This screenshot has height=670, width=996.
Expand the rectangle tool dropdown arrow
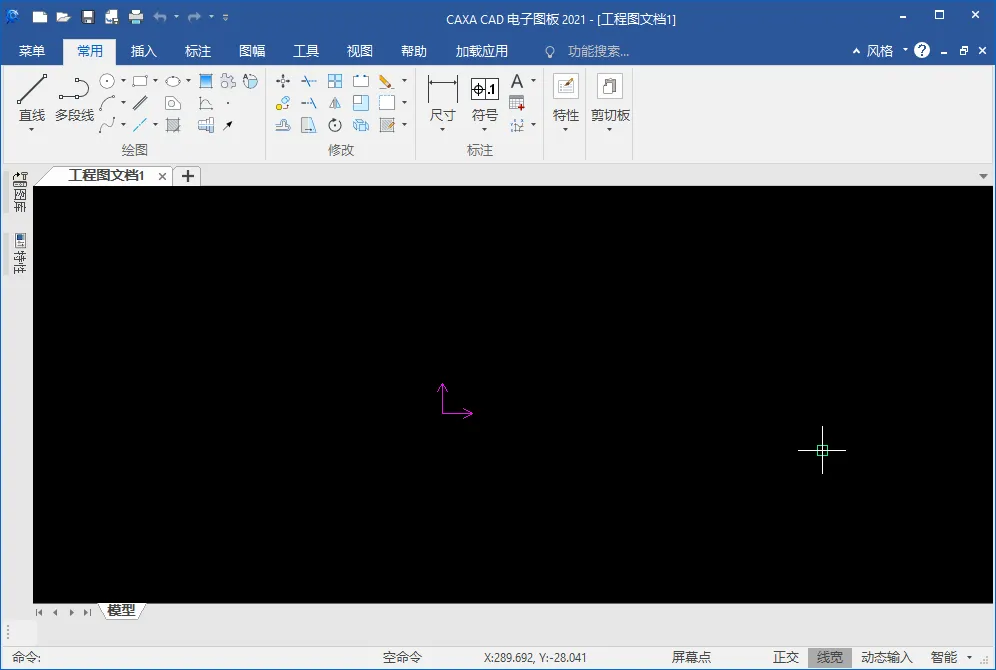[155, 81]
